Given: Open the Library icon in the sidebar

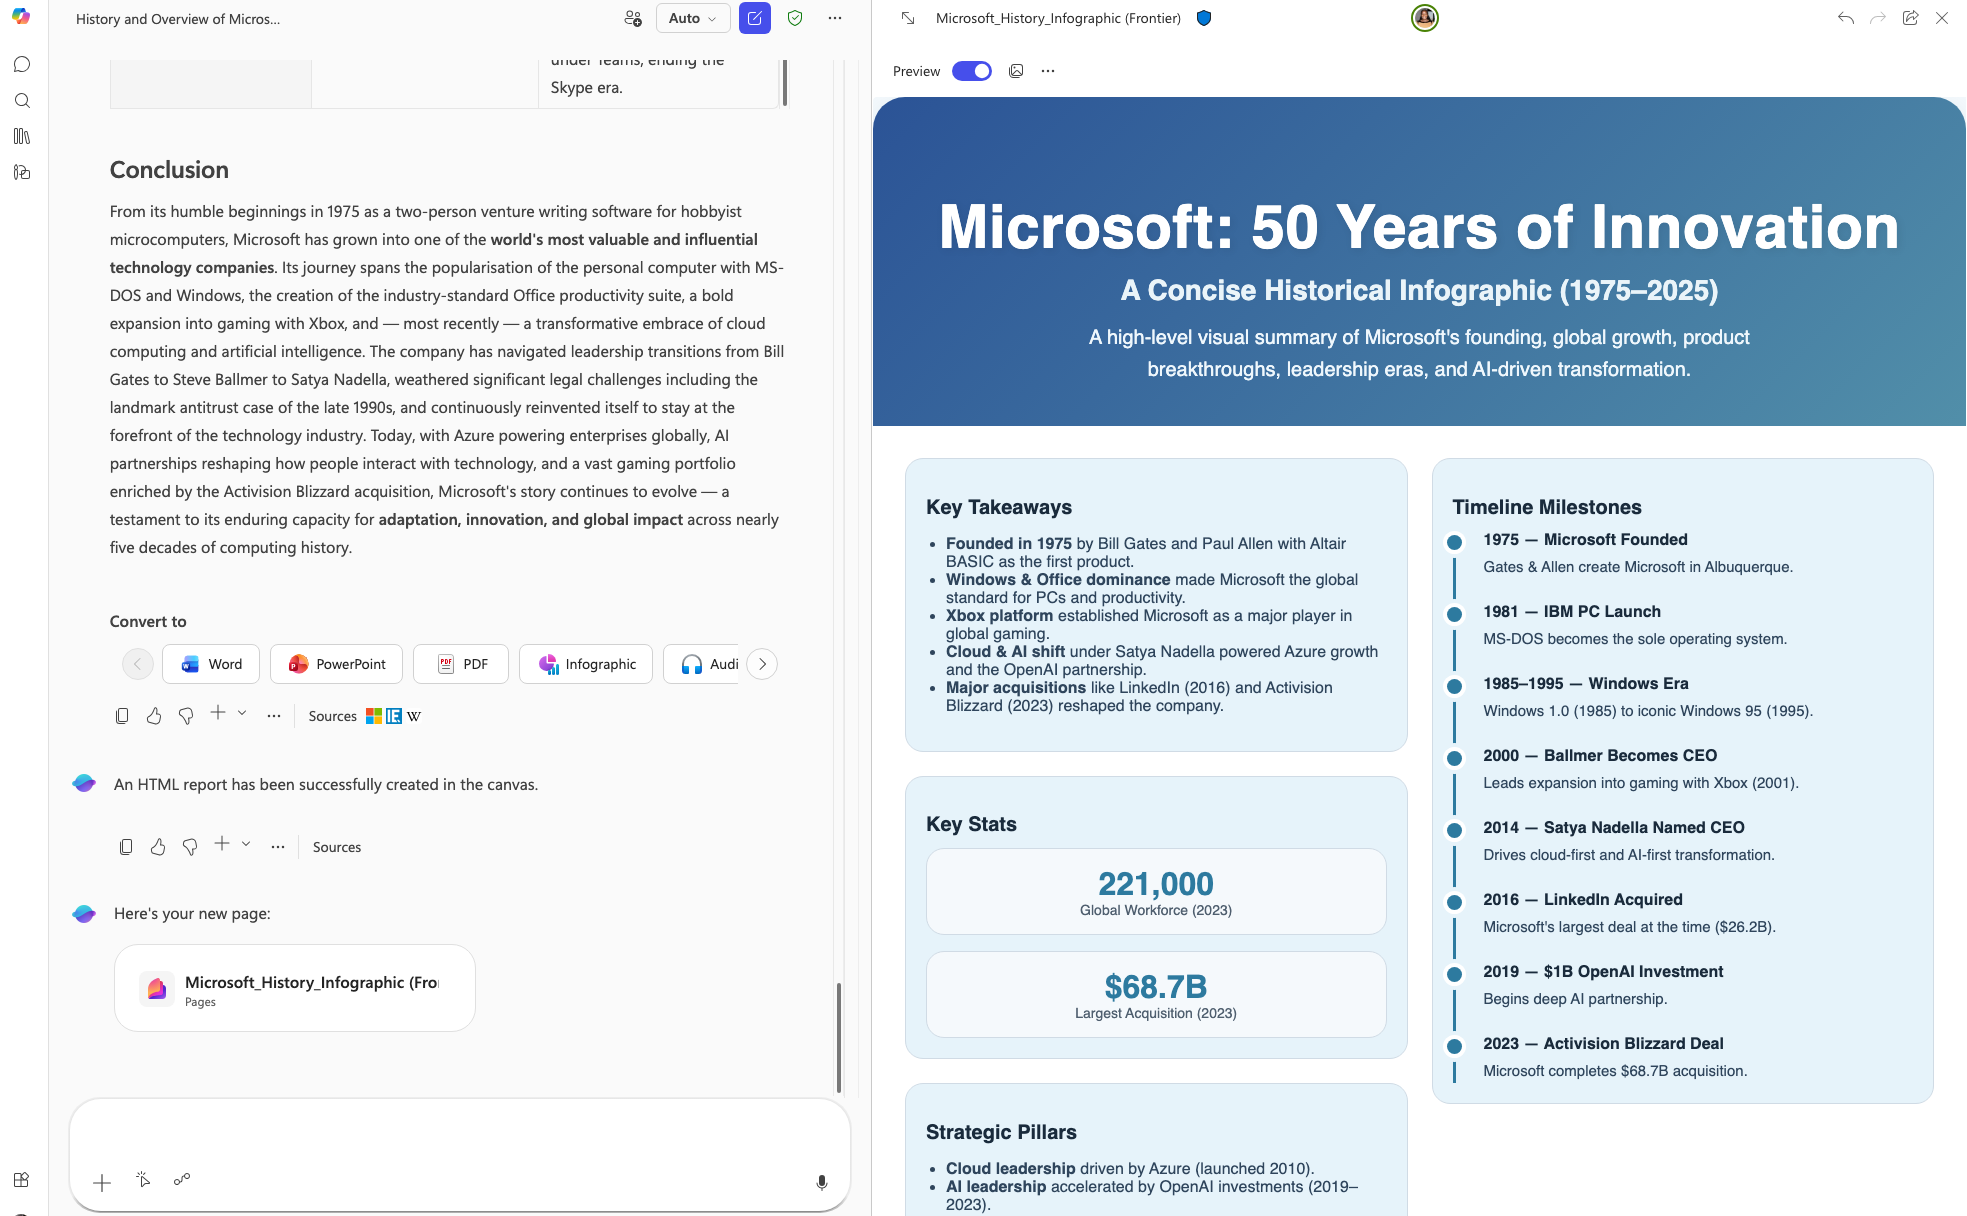Looking at the screenshot, I should (x=22, y=136).
